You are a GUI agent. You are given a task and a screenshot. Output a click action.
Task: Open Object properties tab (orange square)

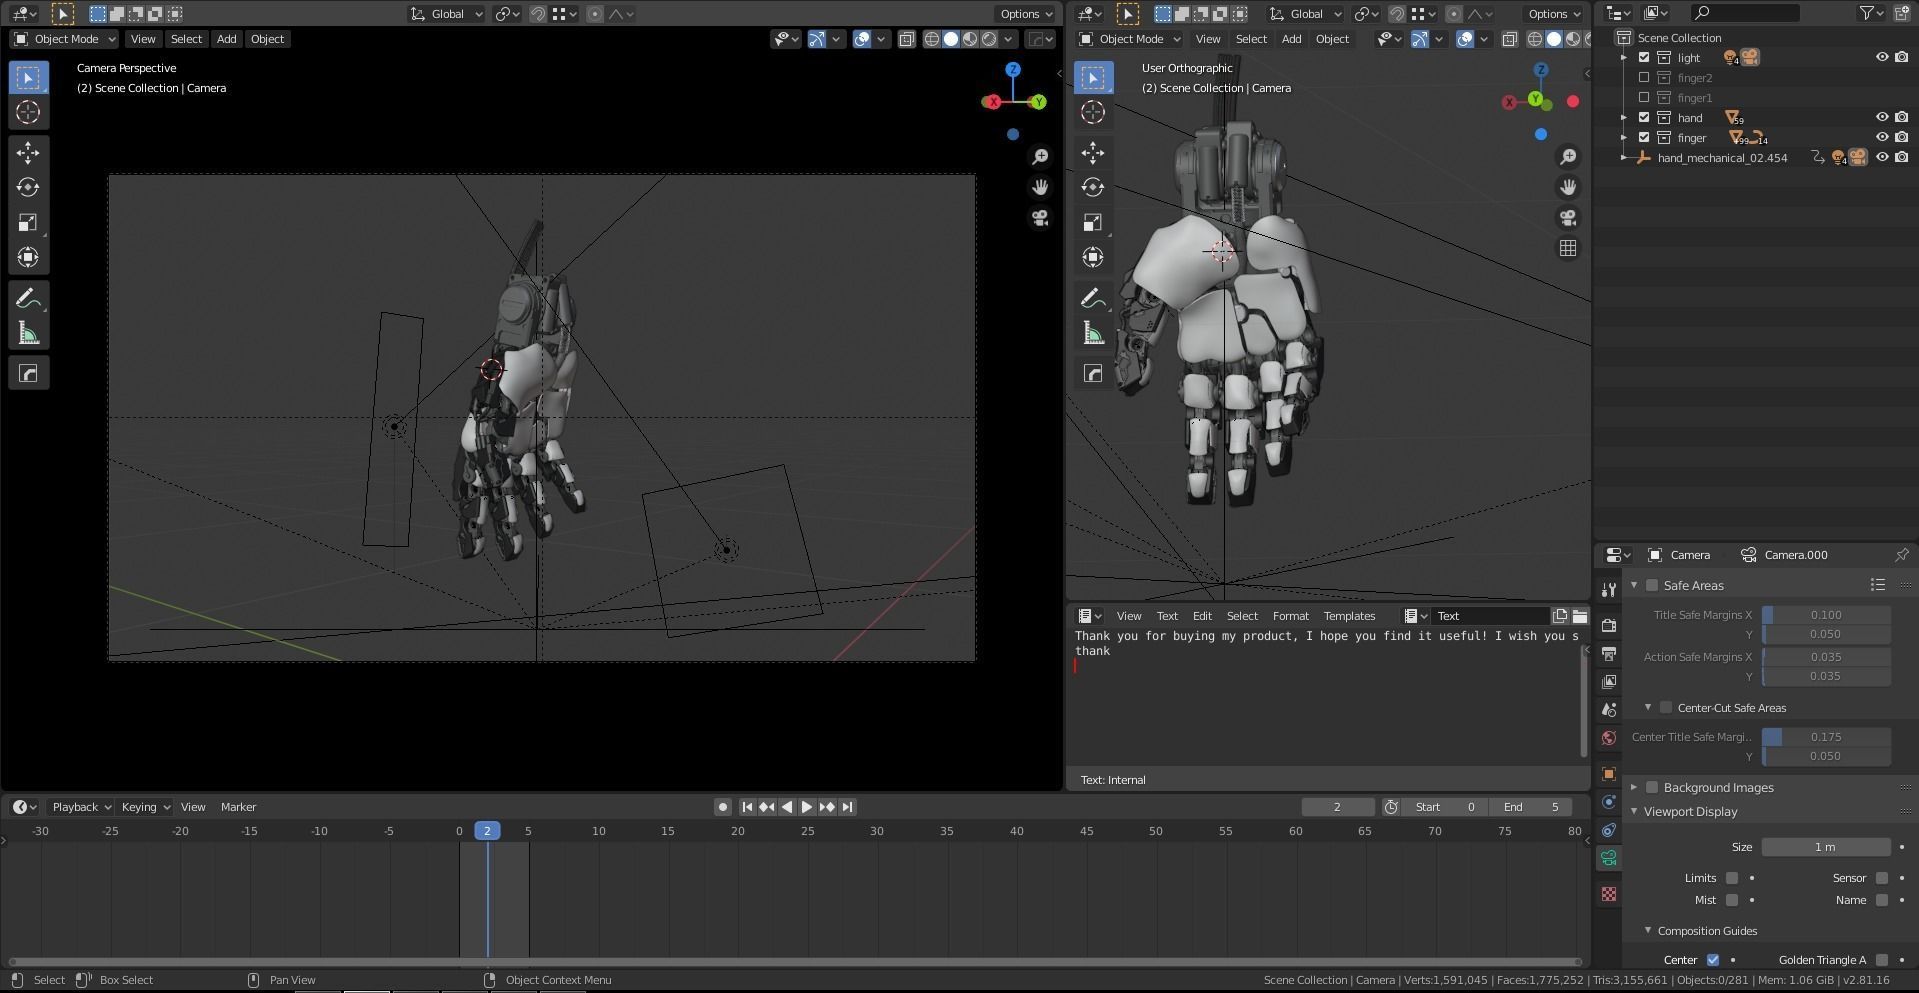point(1608,774)
